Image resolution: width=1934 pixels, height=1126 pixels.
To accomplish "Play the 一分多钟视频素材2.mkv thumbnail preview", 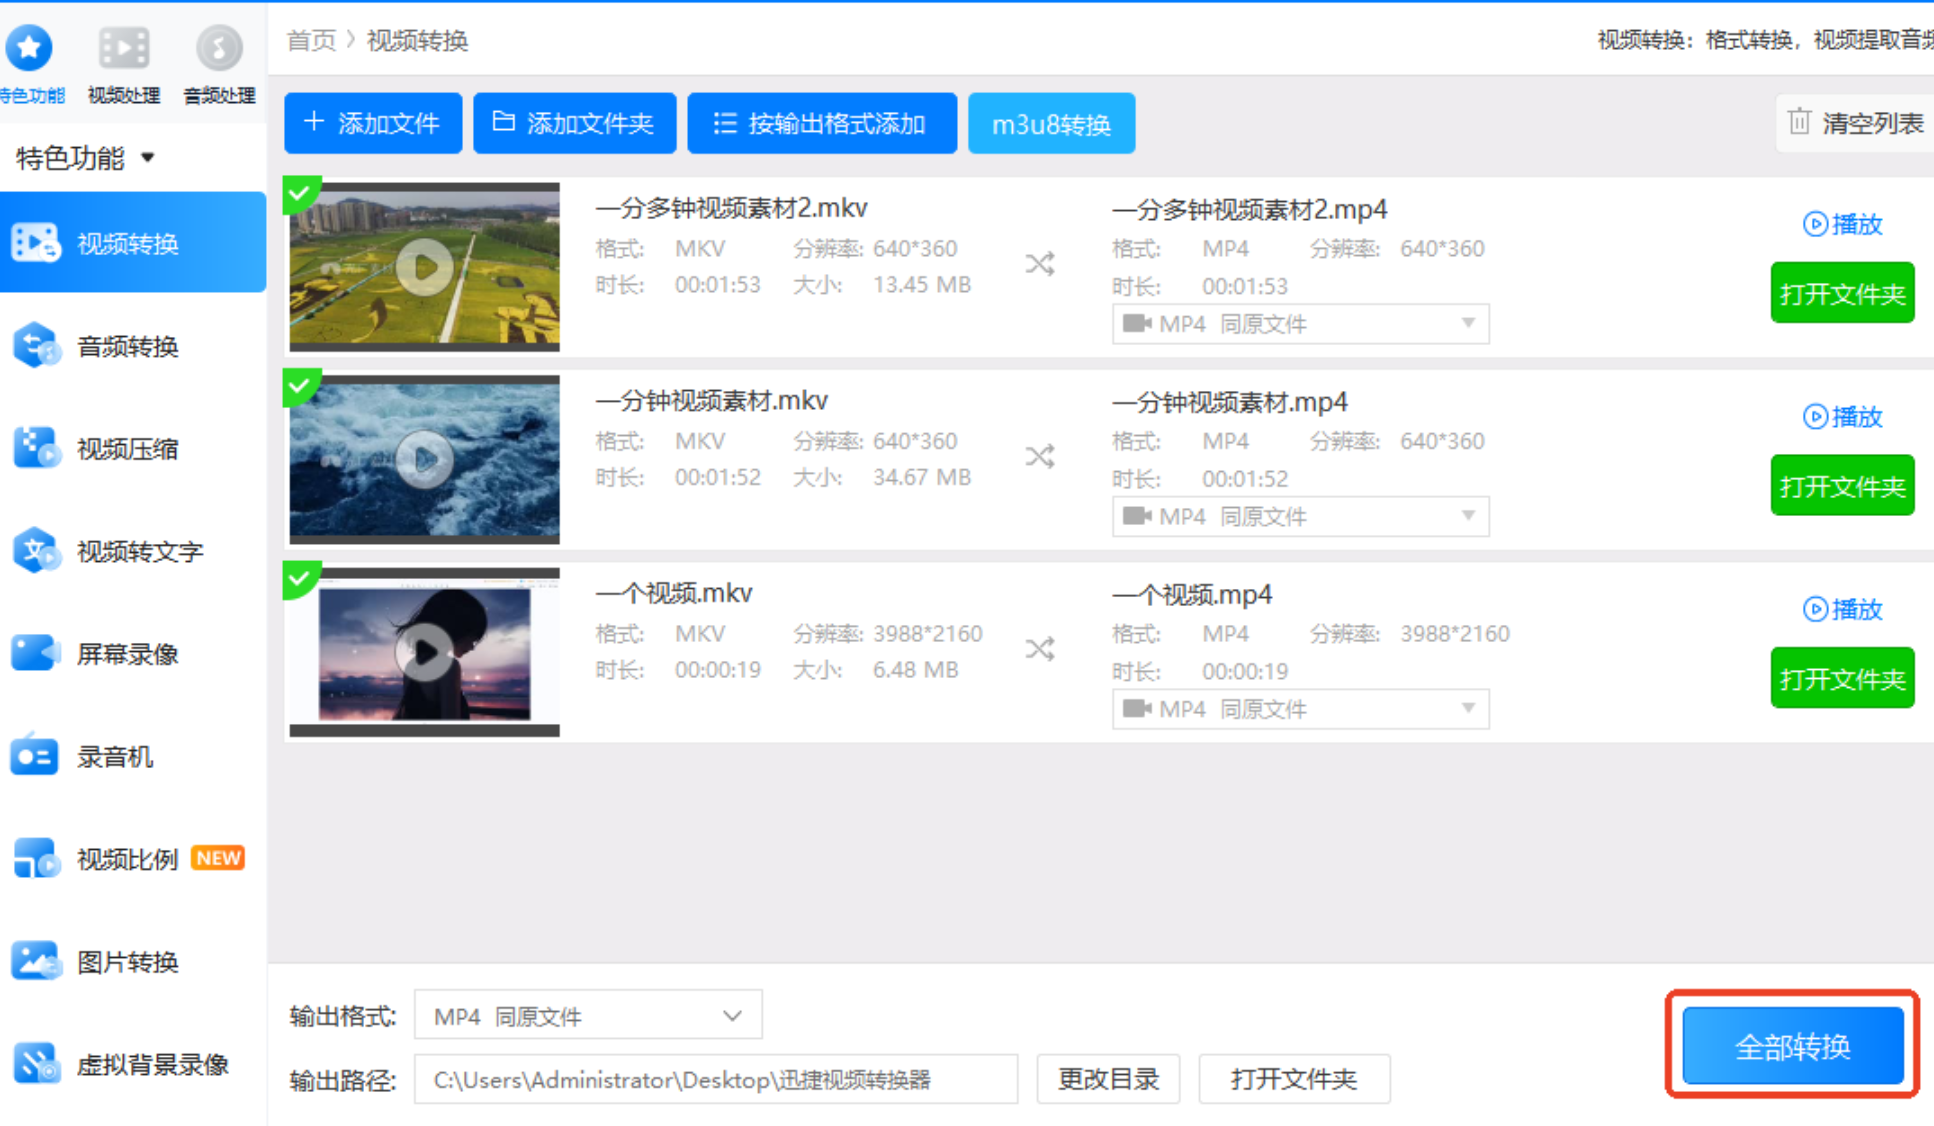I will point(424,267).
